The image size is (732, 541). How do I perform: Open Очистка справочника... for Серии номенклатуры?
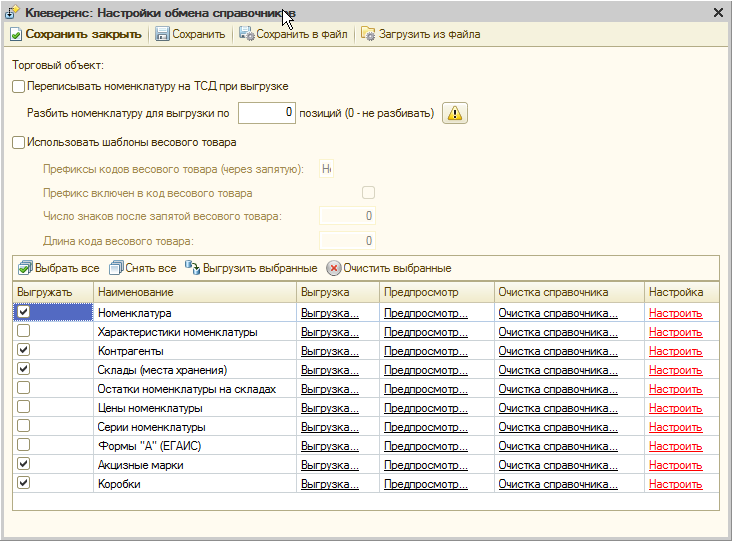click(558, 427)
